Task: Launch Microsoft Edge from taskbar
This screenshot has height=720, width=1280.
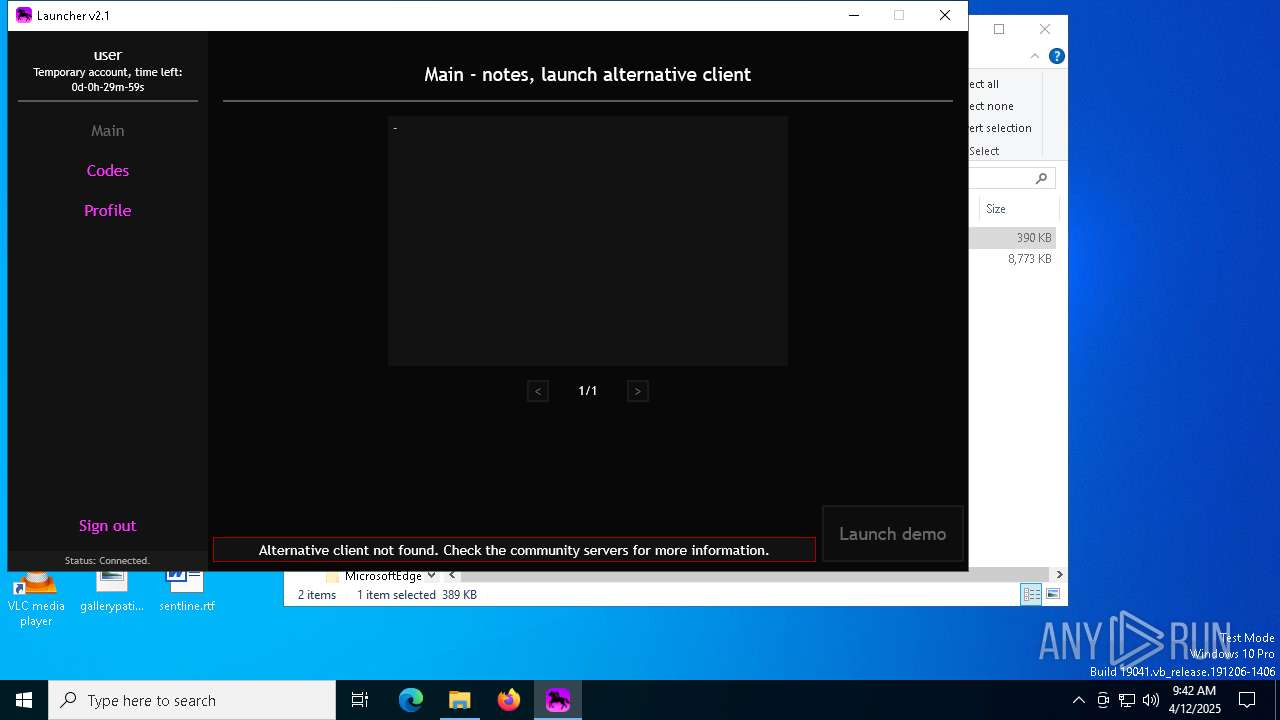Action: coord(411,700)
